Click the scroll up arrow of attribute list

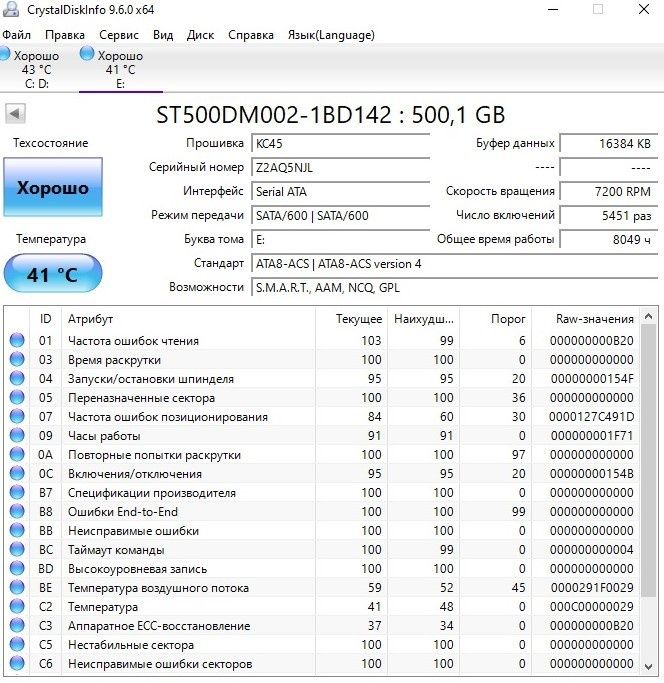[x=648, y=316]
